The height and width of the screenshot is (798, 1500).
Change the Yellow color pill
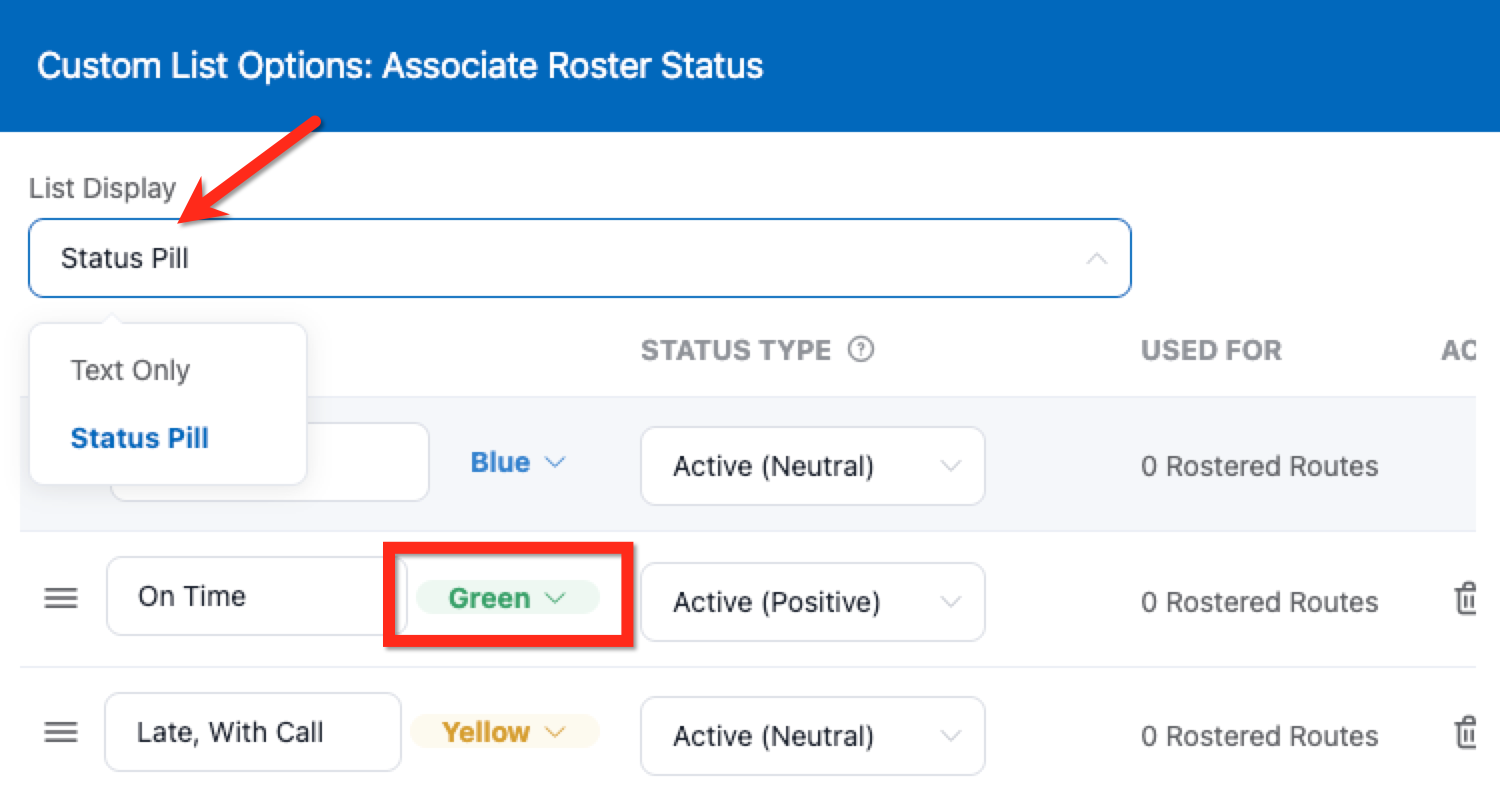(504, 732)
